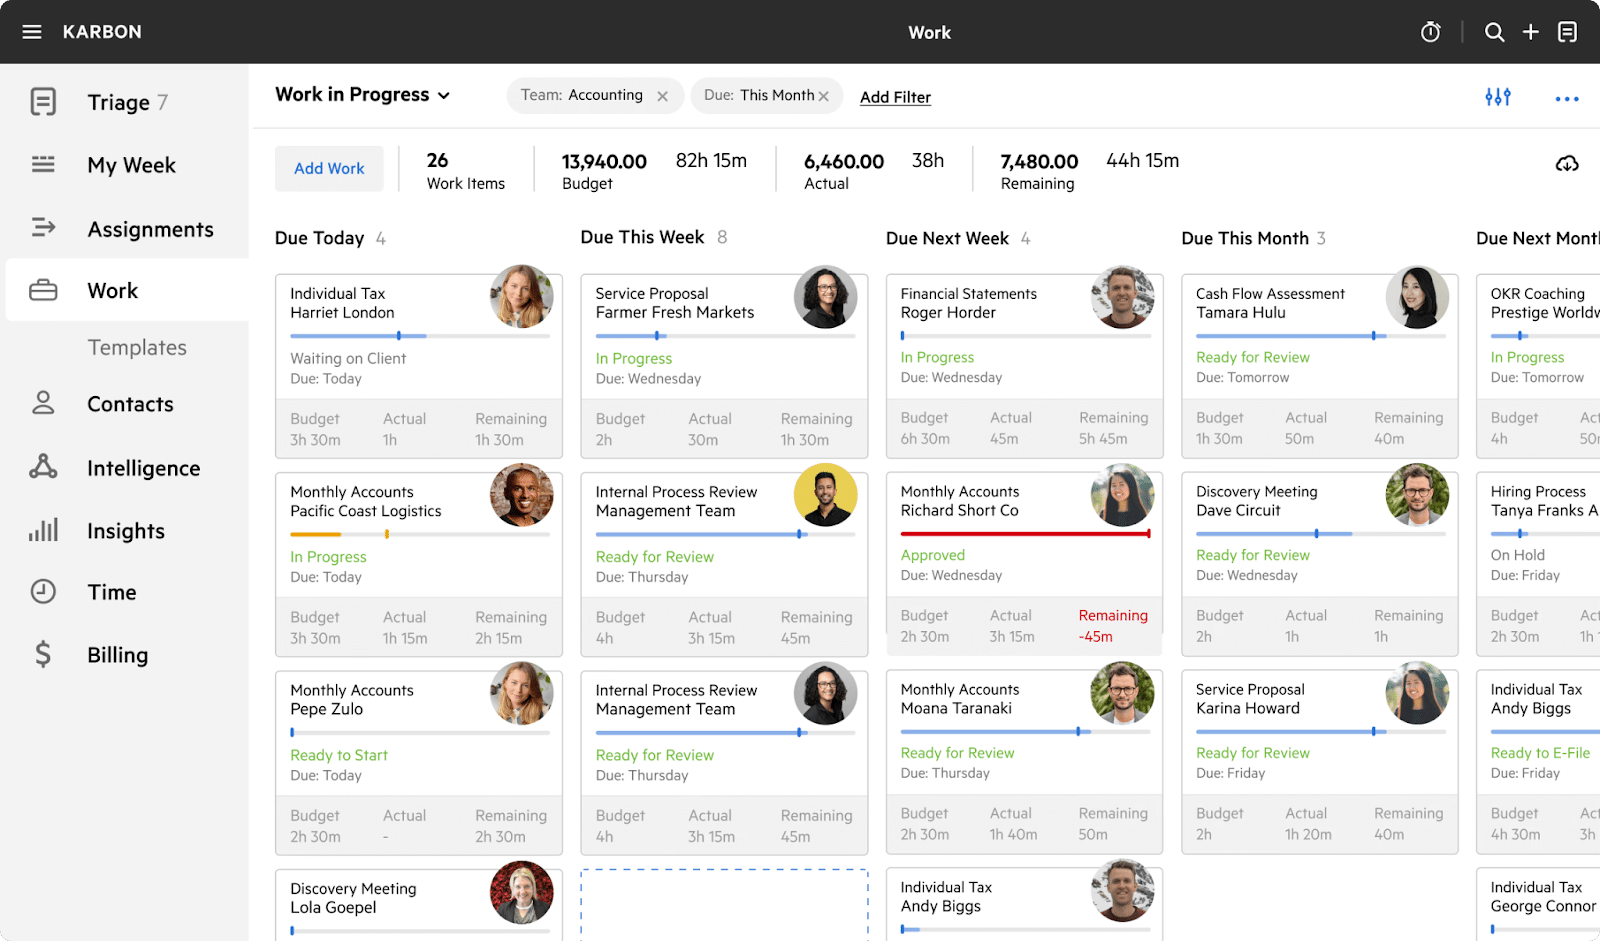
Task: Click the Contacts person icon in sidebar
Action: click(x=42, y=404)
